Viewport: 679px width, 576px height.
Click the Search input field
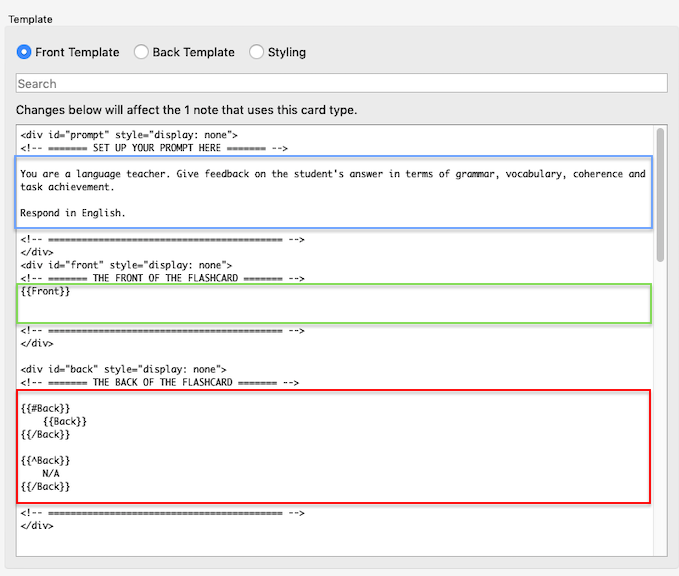click(342, 83)
